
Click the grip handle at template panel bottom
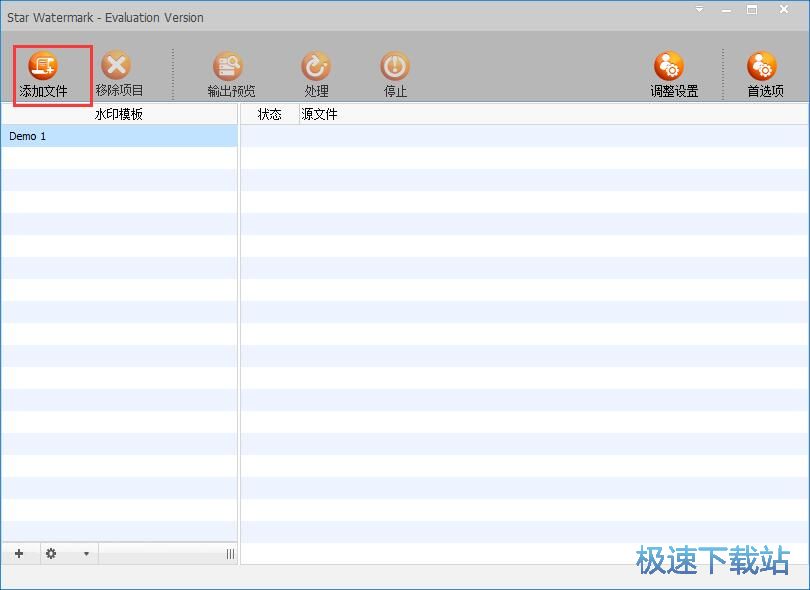(x=230, y=554)
